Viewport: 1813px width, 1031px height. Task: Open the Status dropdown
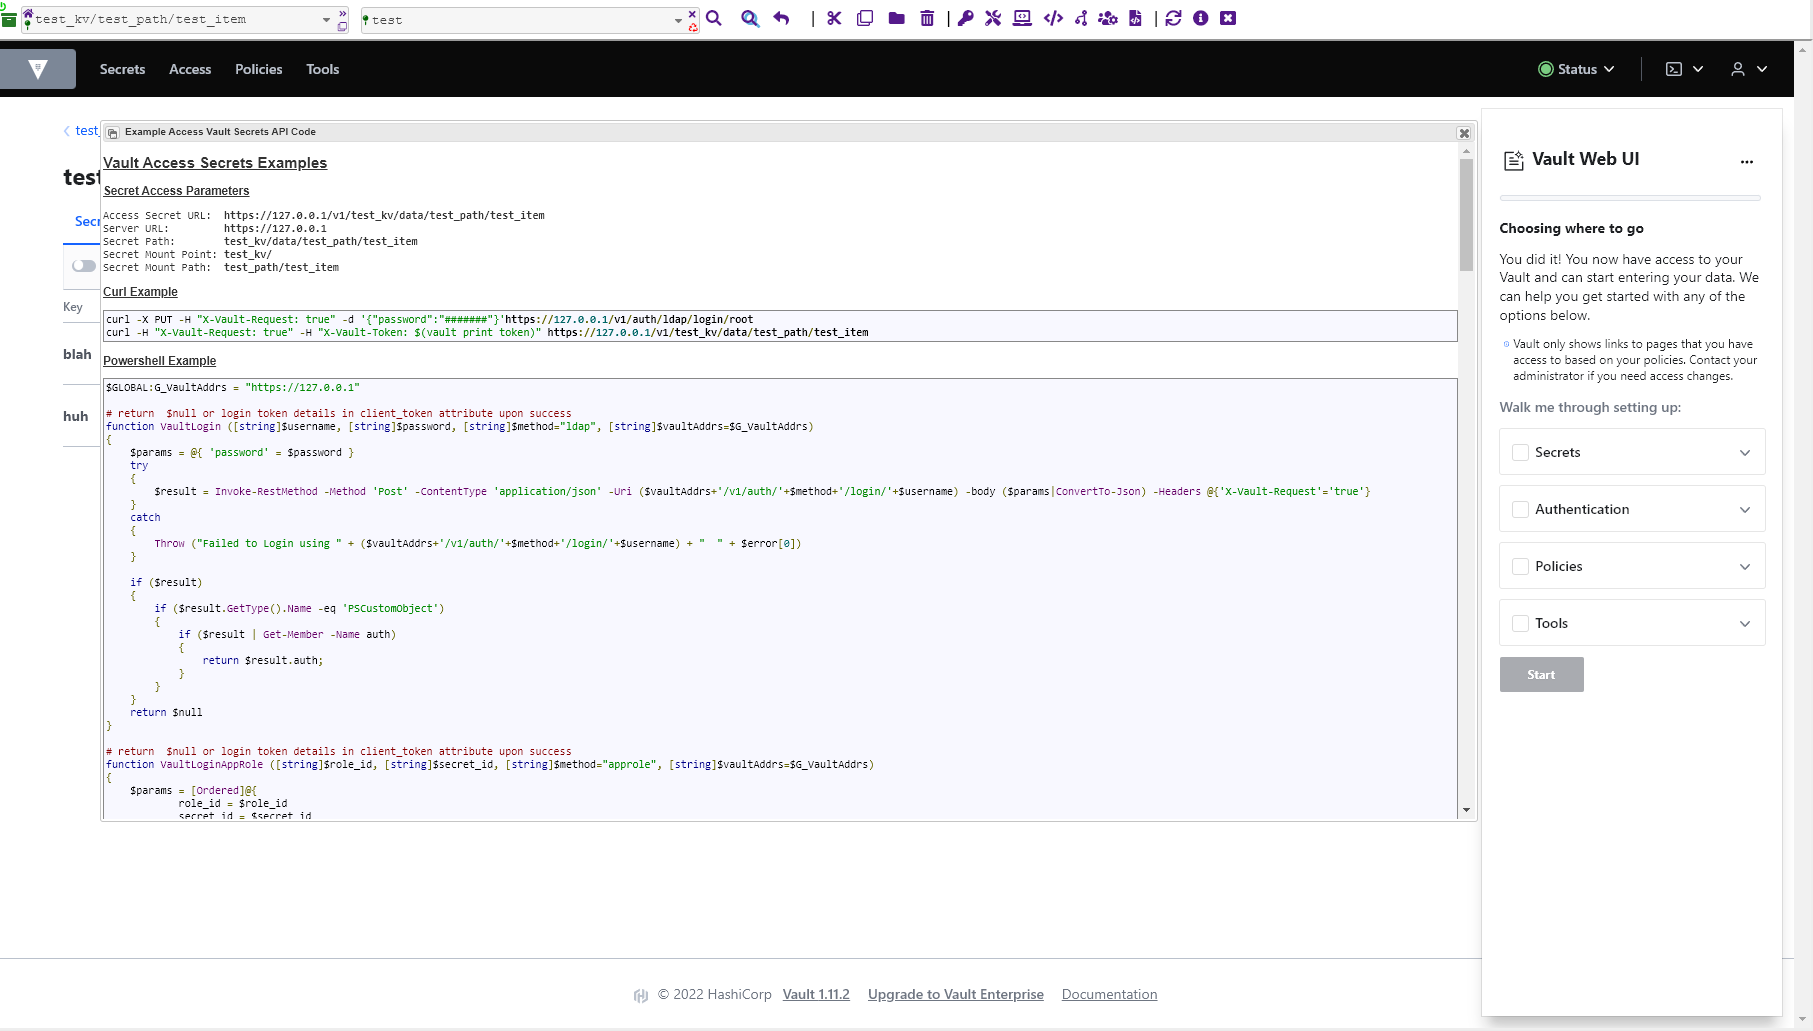(x=1576, y=69)
